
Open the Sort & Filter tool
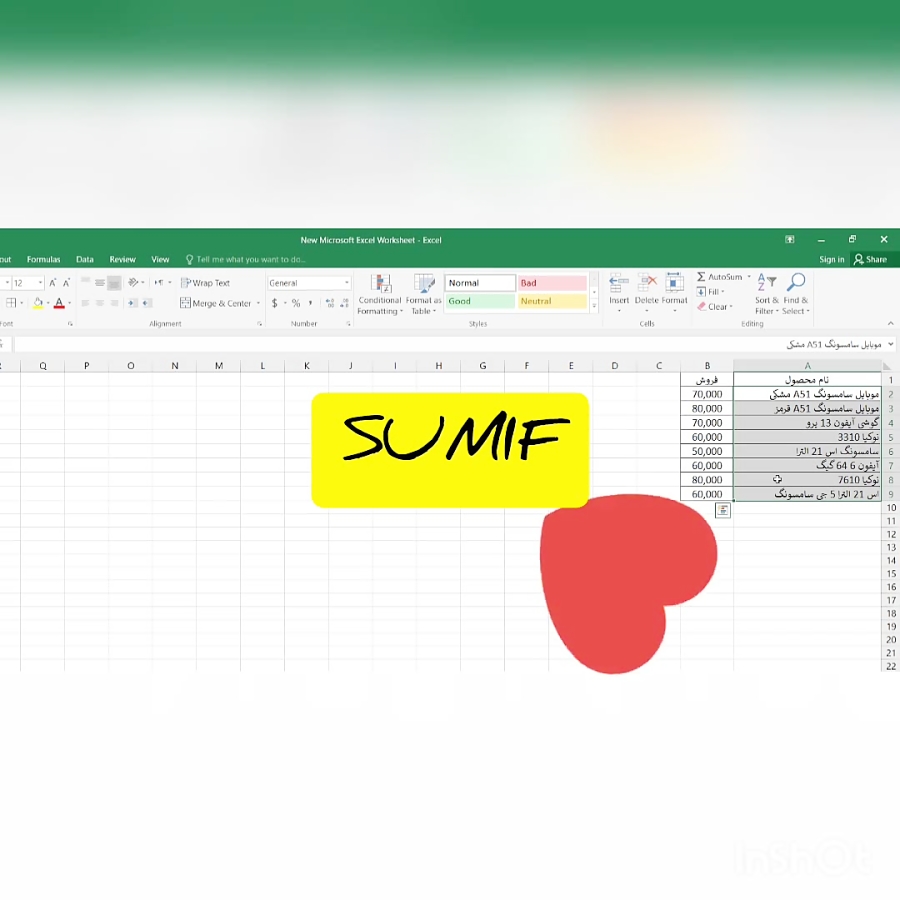pyautogui.click(x=767, y=284)
